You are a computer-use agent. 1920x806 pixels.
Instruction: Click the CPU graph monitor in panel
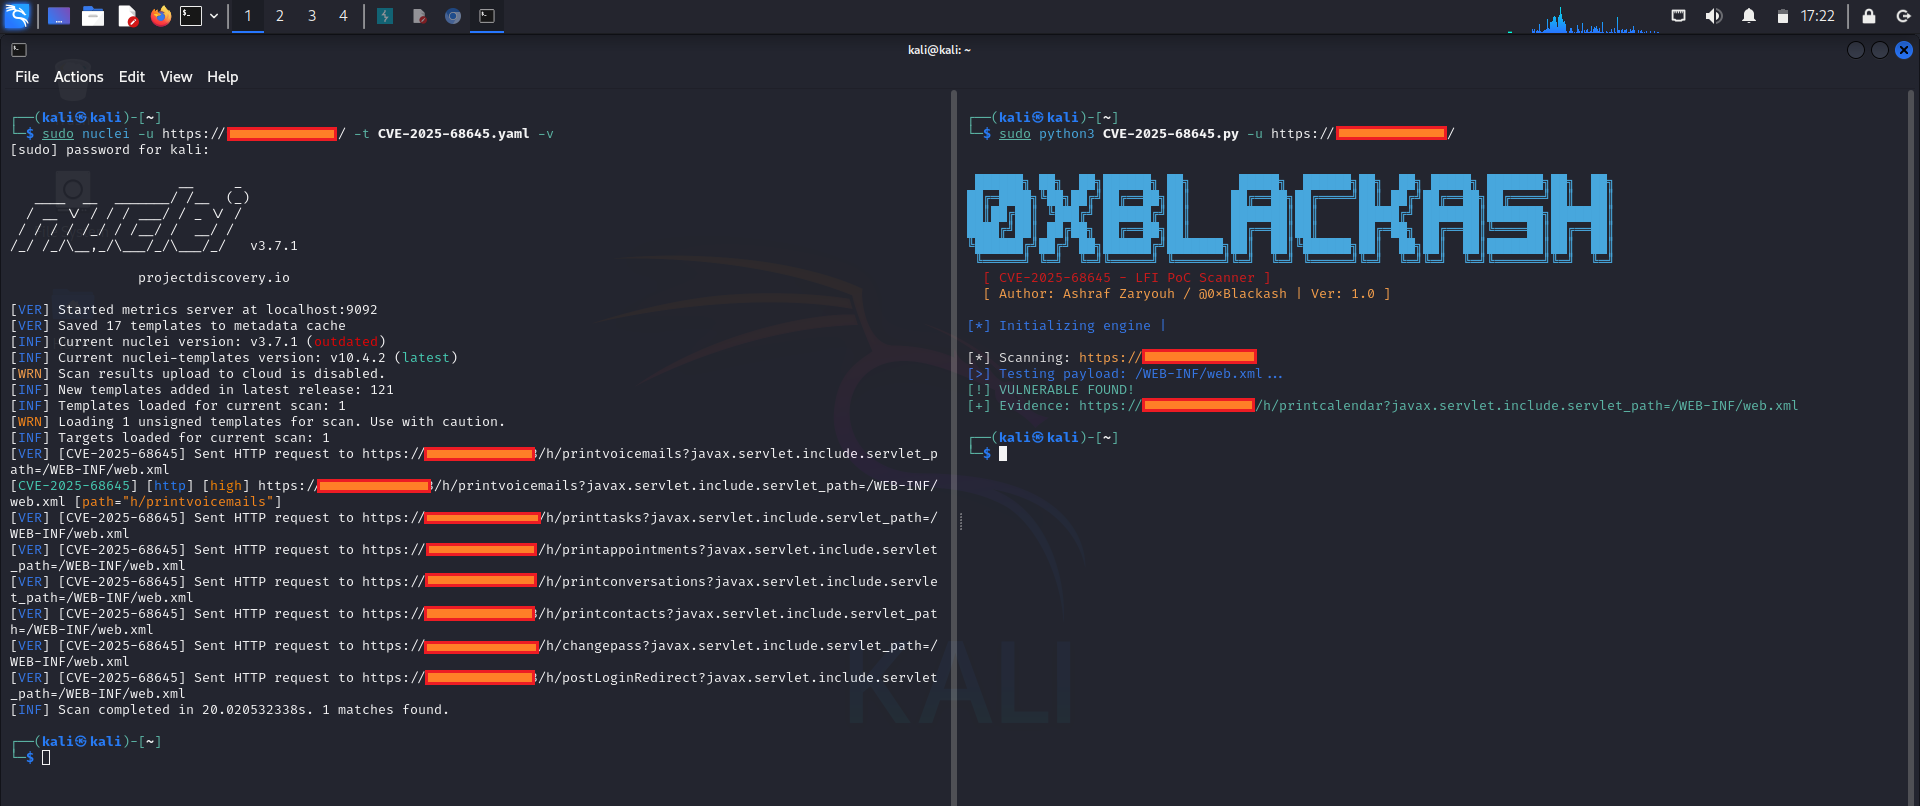click(x=1585, y=18)
